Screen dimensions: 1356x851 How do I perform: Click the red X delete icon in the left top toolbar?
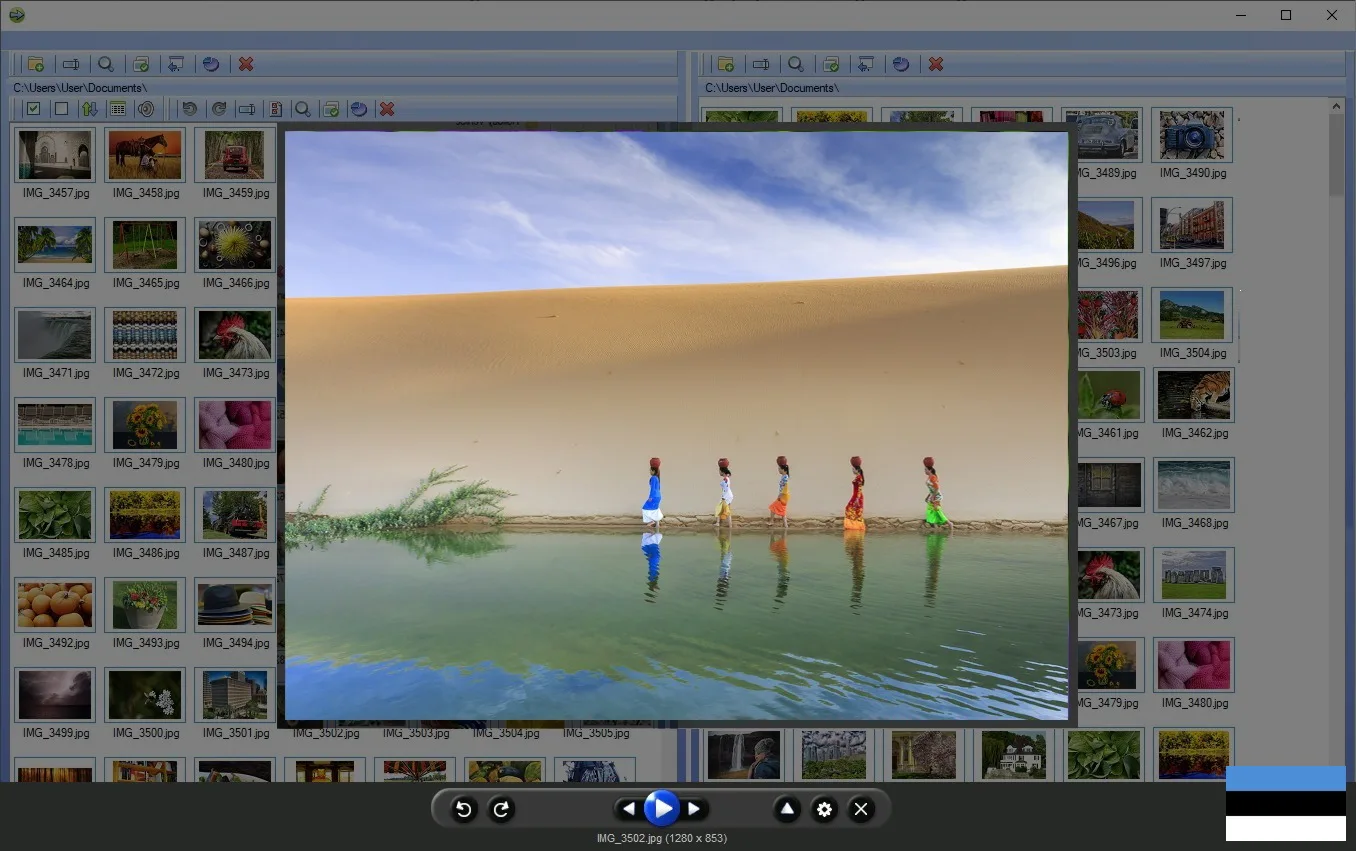246,64
